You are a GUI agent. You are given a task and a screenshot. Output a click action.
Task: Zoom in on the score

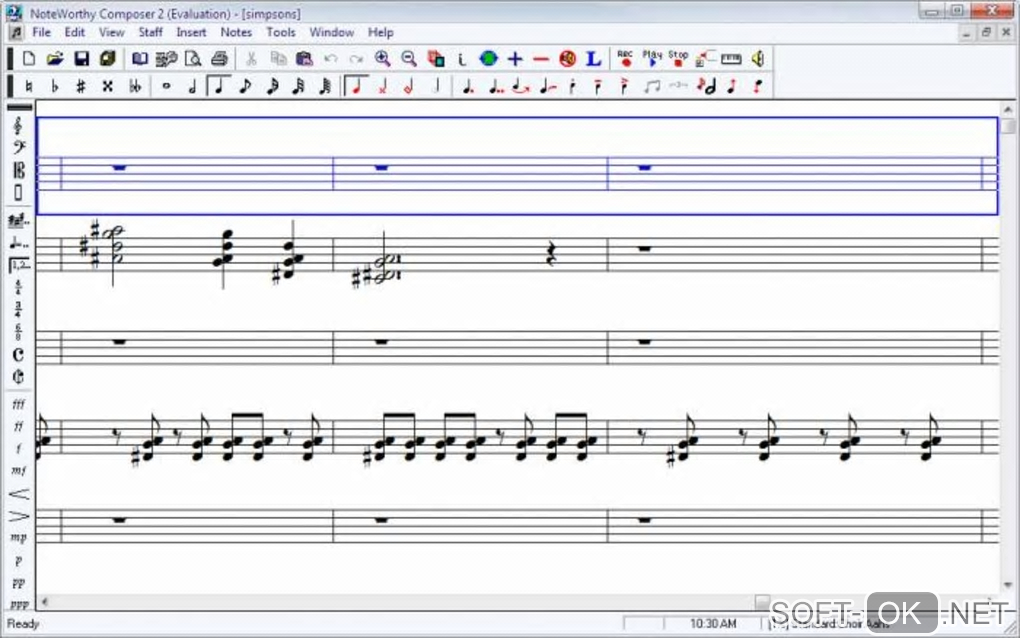click(382, 59)
